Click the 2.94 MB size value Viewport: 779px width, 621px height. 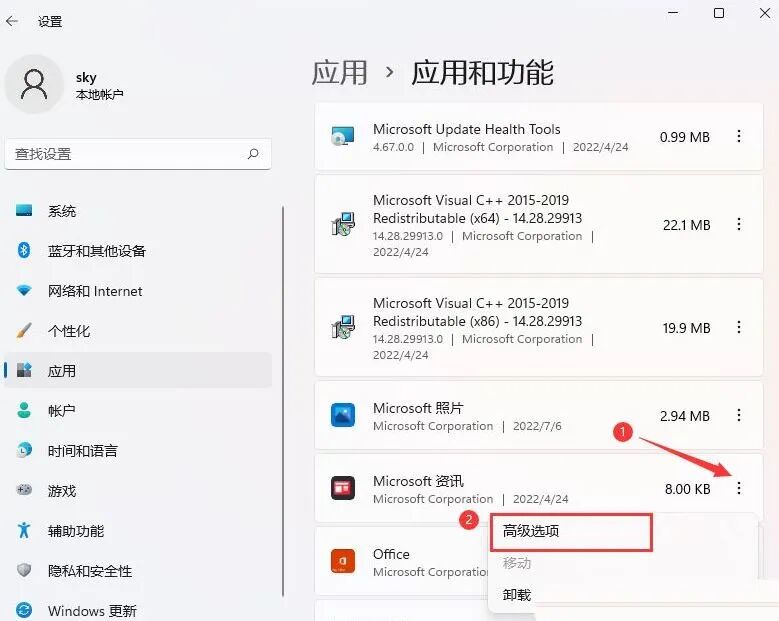pyautogui.click(x=685, y=416)
